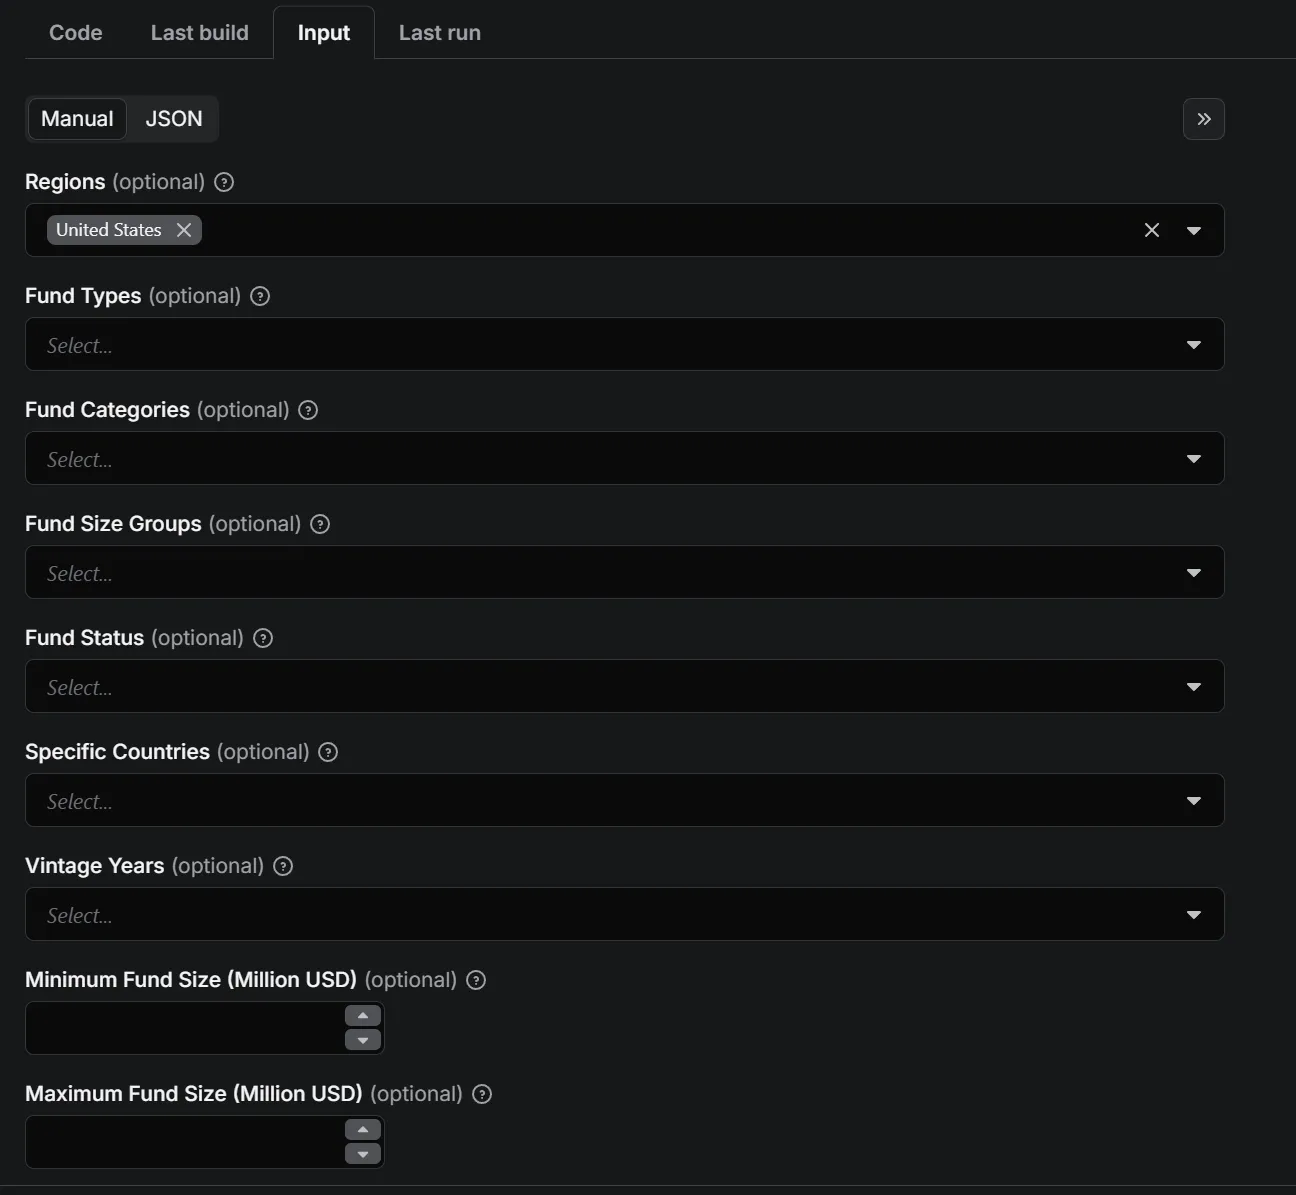The width and height of the screenshot is (1296, 1195).
Task: Open the Fund Size Groups dropdown
Action: (x=624, y=572)
